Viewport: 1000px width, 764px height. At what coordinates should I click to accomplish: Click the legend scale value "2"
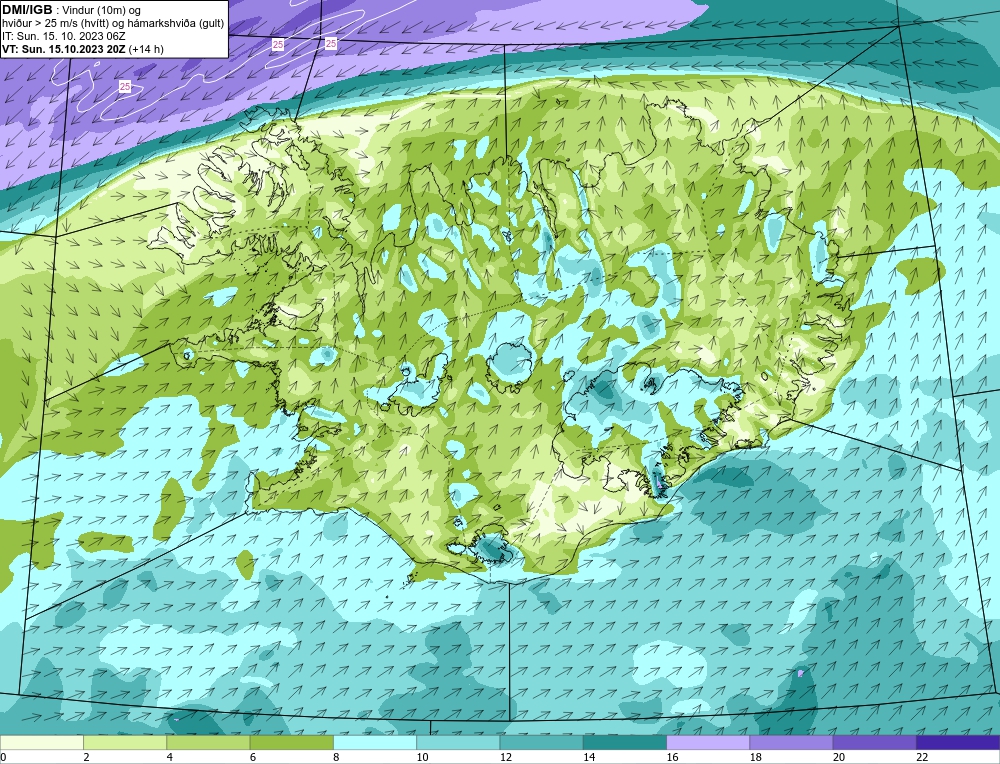86,757
